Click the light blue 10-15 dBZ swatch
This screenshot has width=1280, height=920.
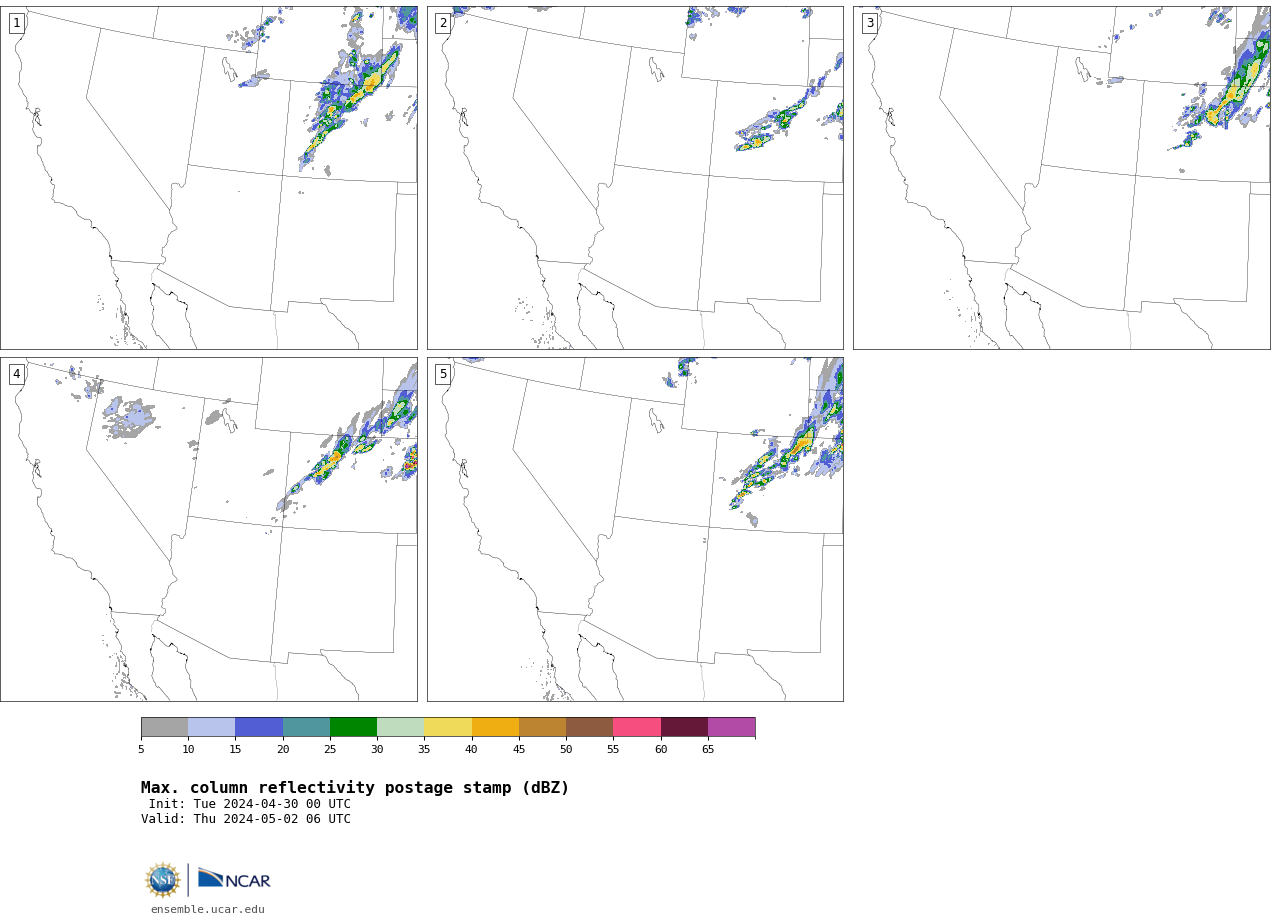[x=212, y=727]
